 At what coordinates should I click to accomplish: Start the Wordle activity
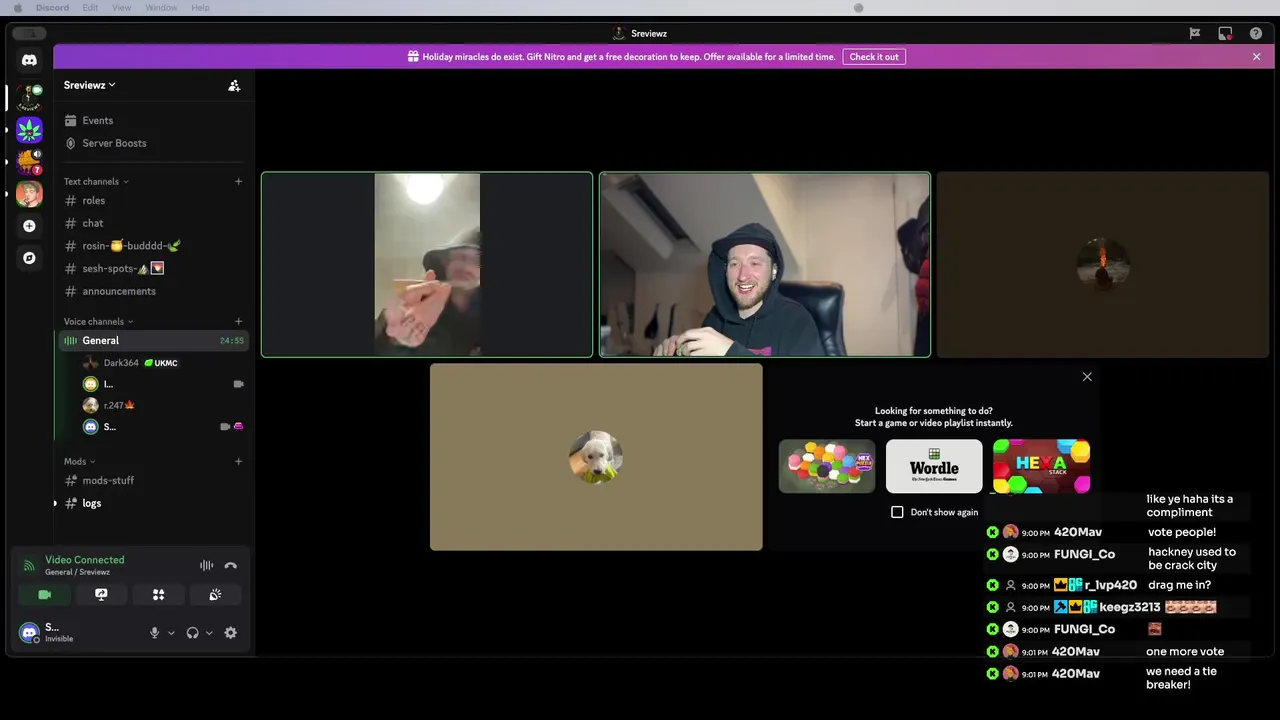click(934, 466)
